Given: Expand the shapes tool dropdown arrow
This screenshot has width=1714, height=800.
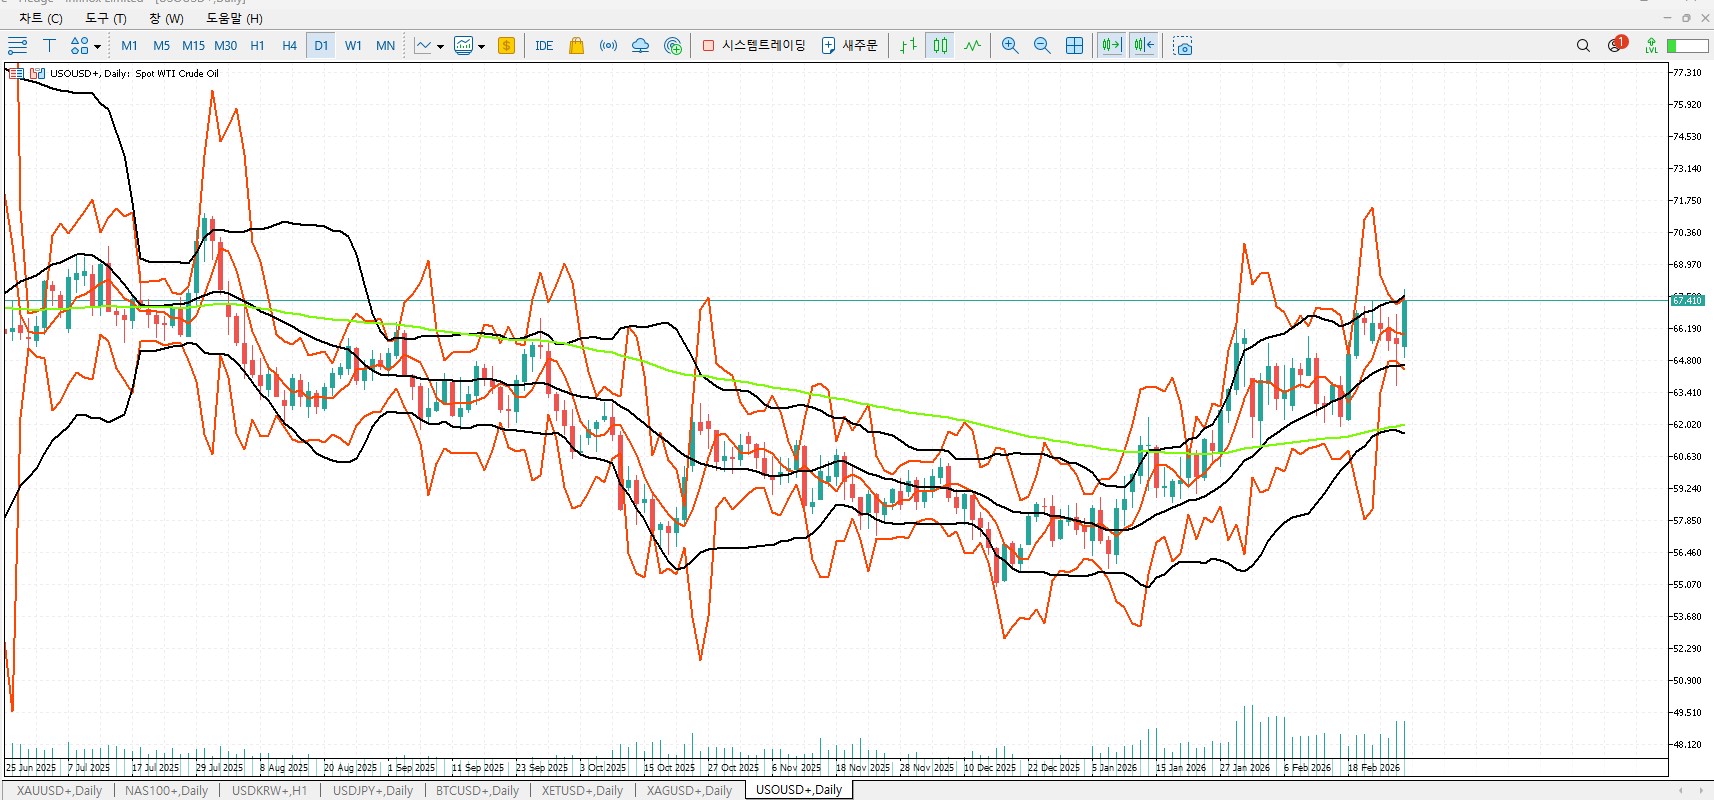Looking at the screenshot, I should pyautogui.click(x=97, y=46).
